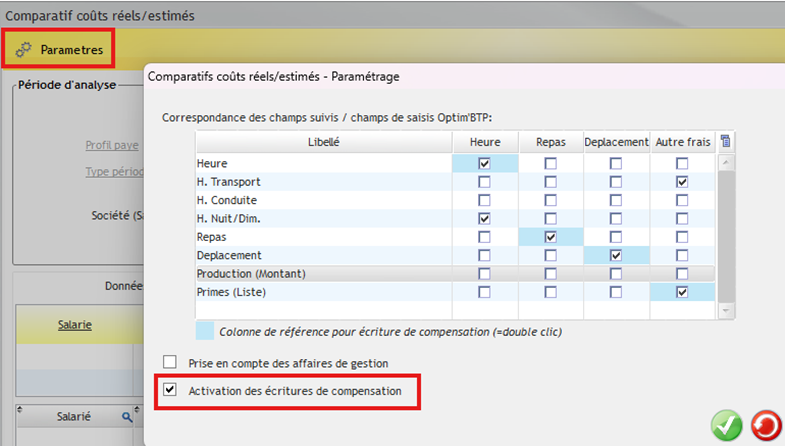Click the table options icon beside Autre frais

725,142
